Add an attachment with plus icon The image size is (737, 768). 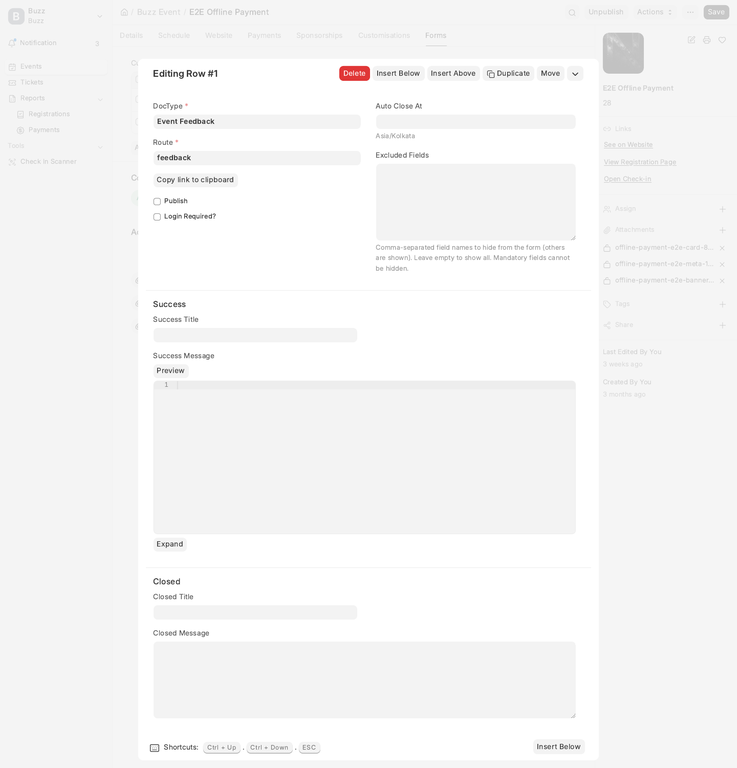[722, 230]
